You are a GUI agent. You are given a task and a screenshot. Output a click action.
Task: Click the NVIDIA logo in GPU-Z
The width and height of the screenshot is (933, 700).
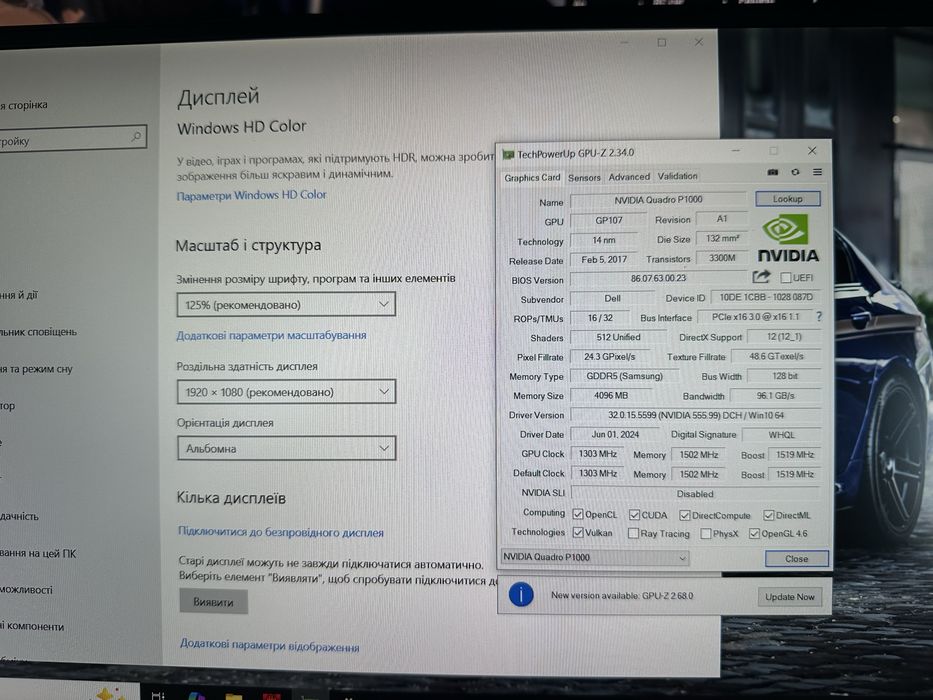(x=787, y=239)
